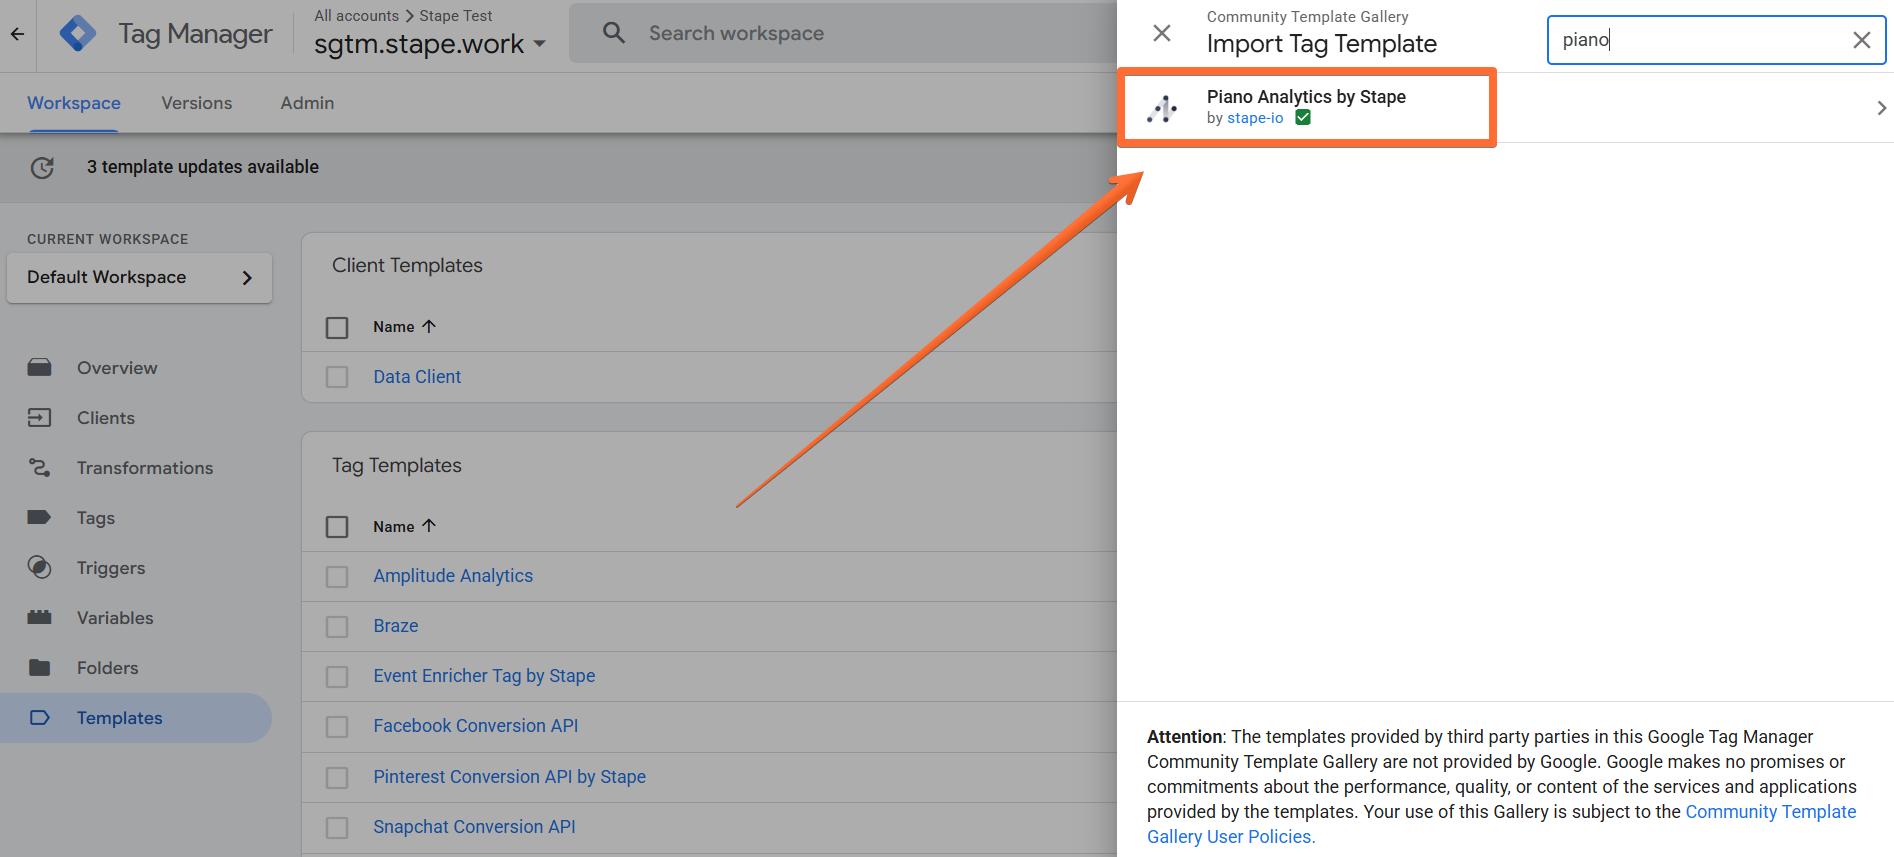Click the Folders sidebar icon
Viewport: 1894px width, 857px height.
click(x=40, y=668)
